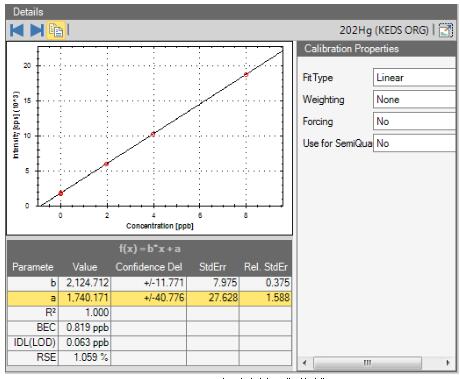Viewport: 460px width, 379px height.
Task: Click the horizontal scrollbar thumb in properties
Action: [367, 362]
